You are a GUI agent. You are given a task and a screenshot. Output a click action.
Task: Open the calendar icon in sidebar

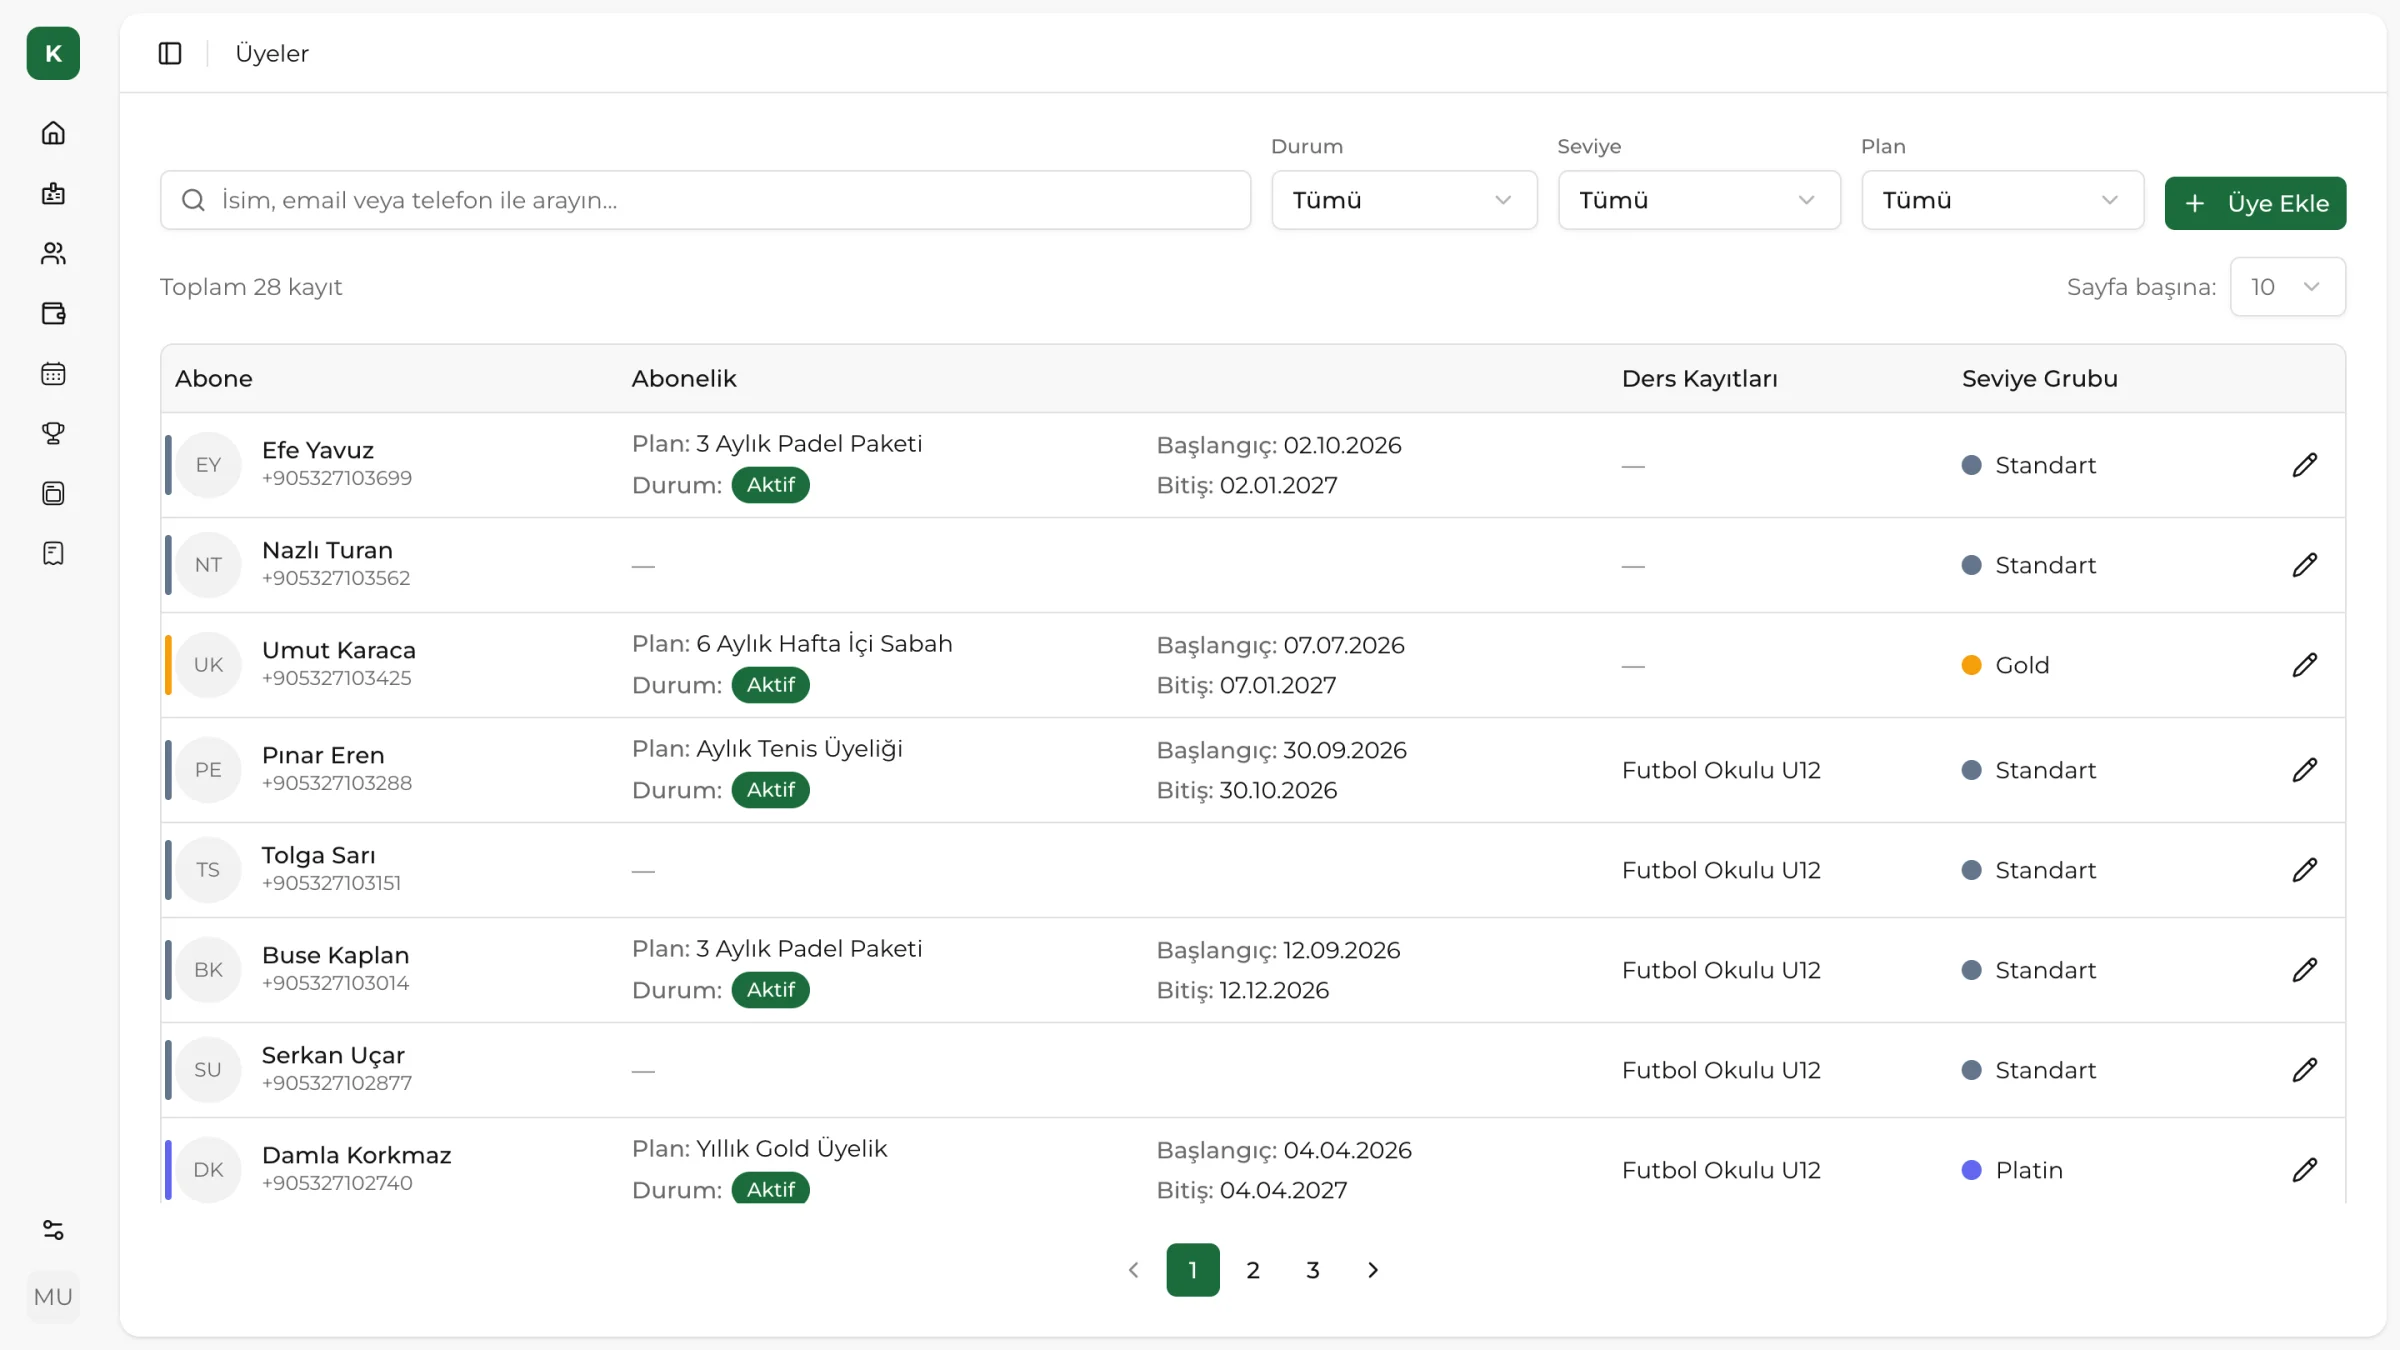tap(53, 373)
